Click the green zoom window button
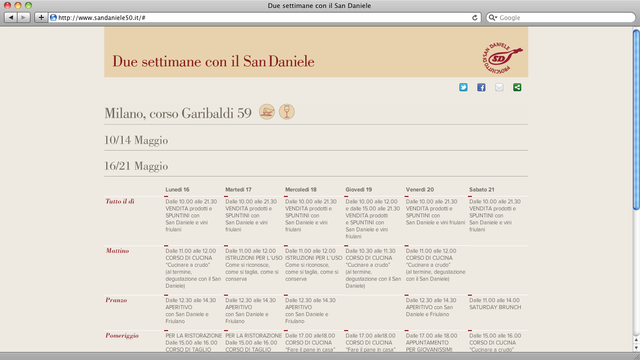This screenshot has height=360, width=640. click(x=28, y=5)
